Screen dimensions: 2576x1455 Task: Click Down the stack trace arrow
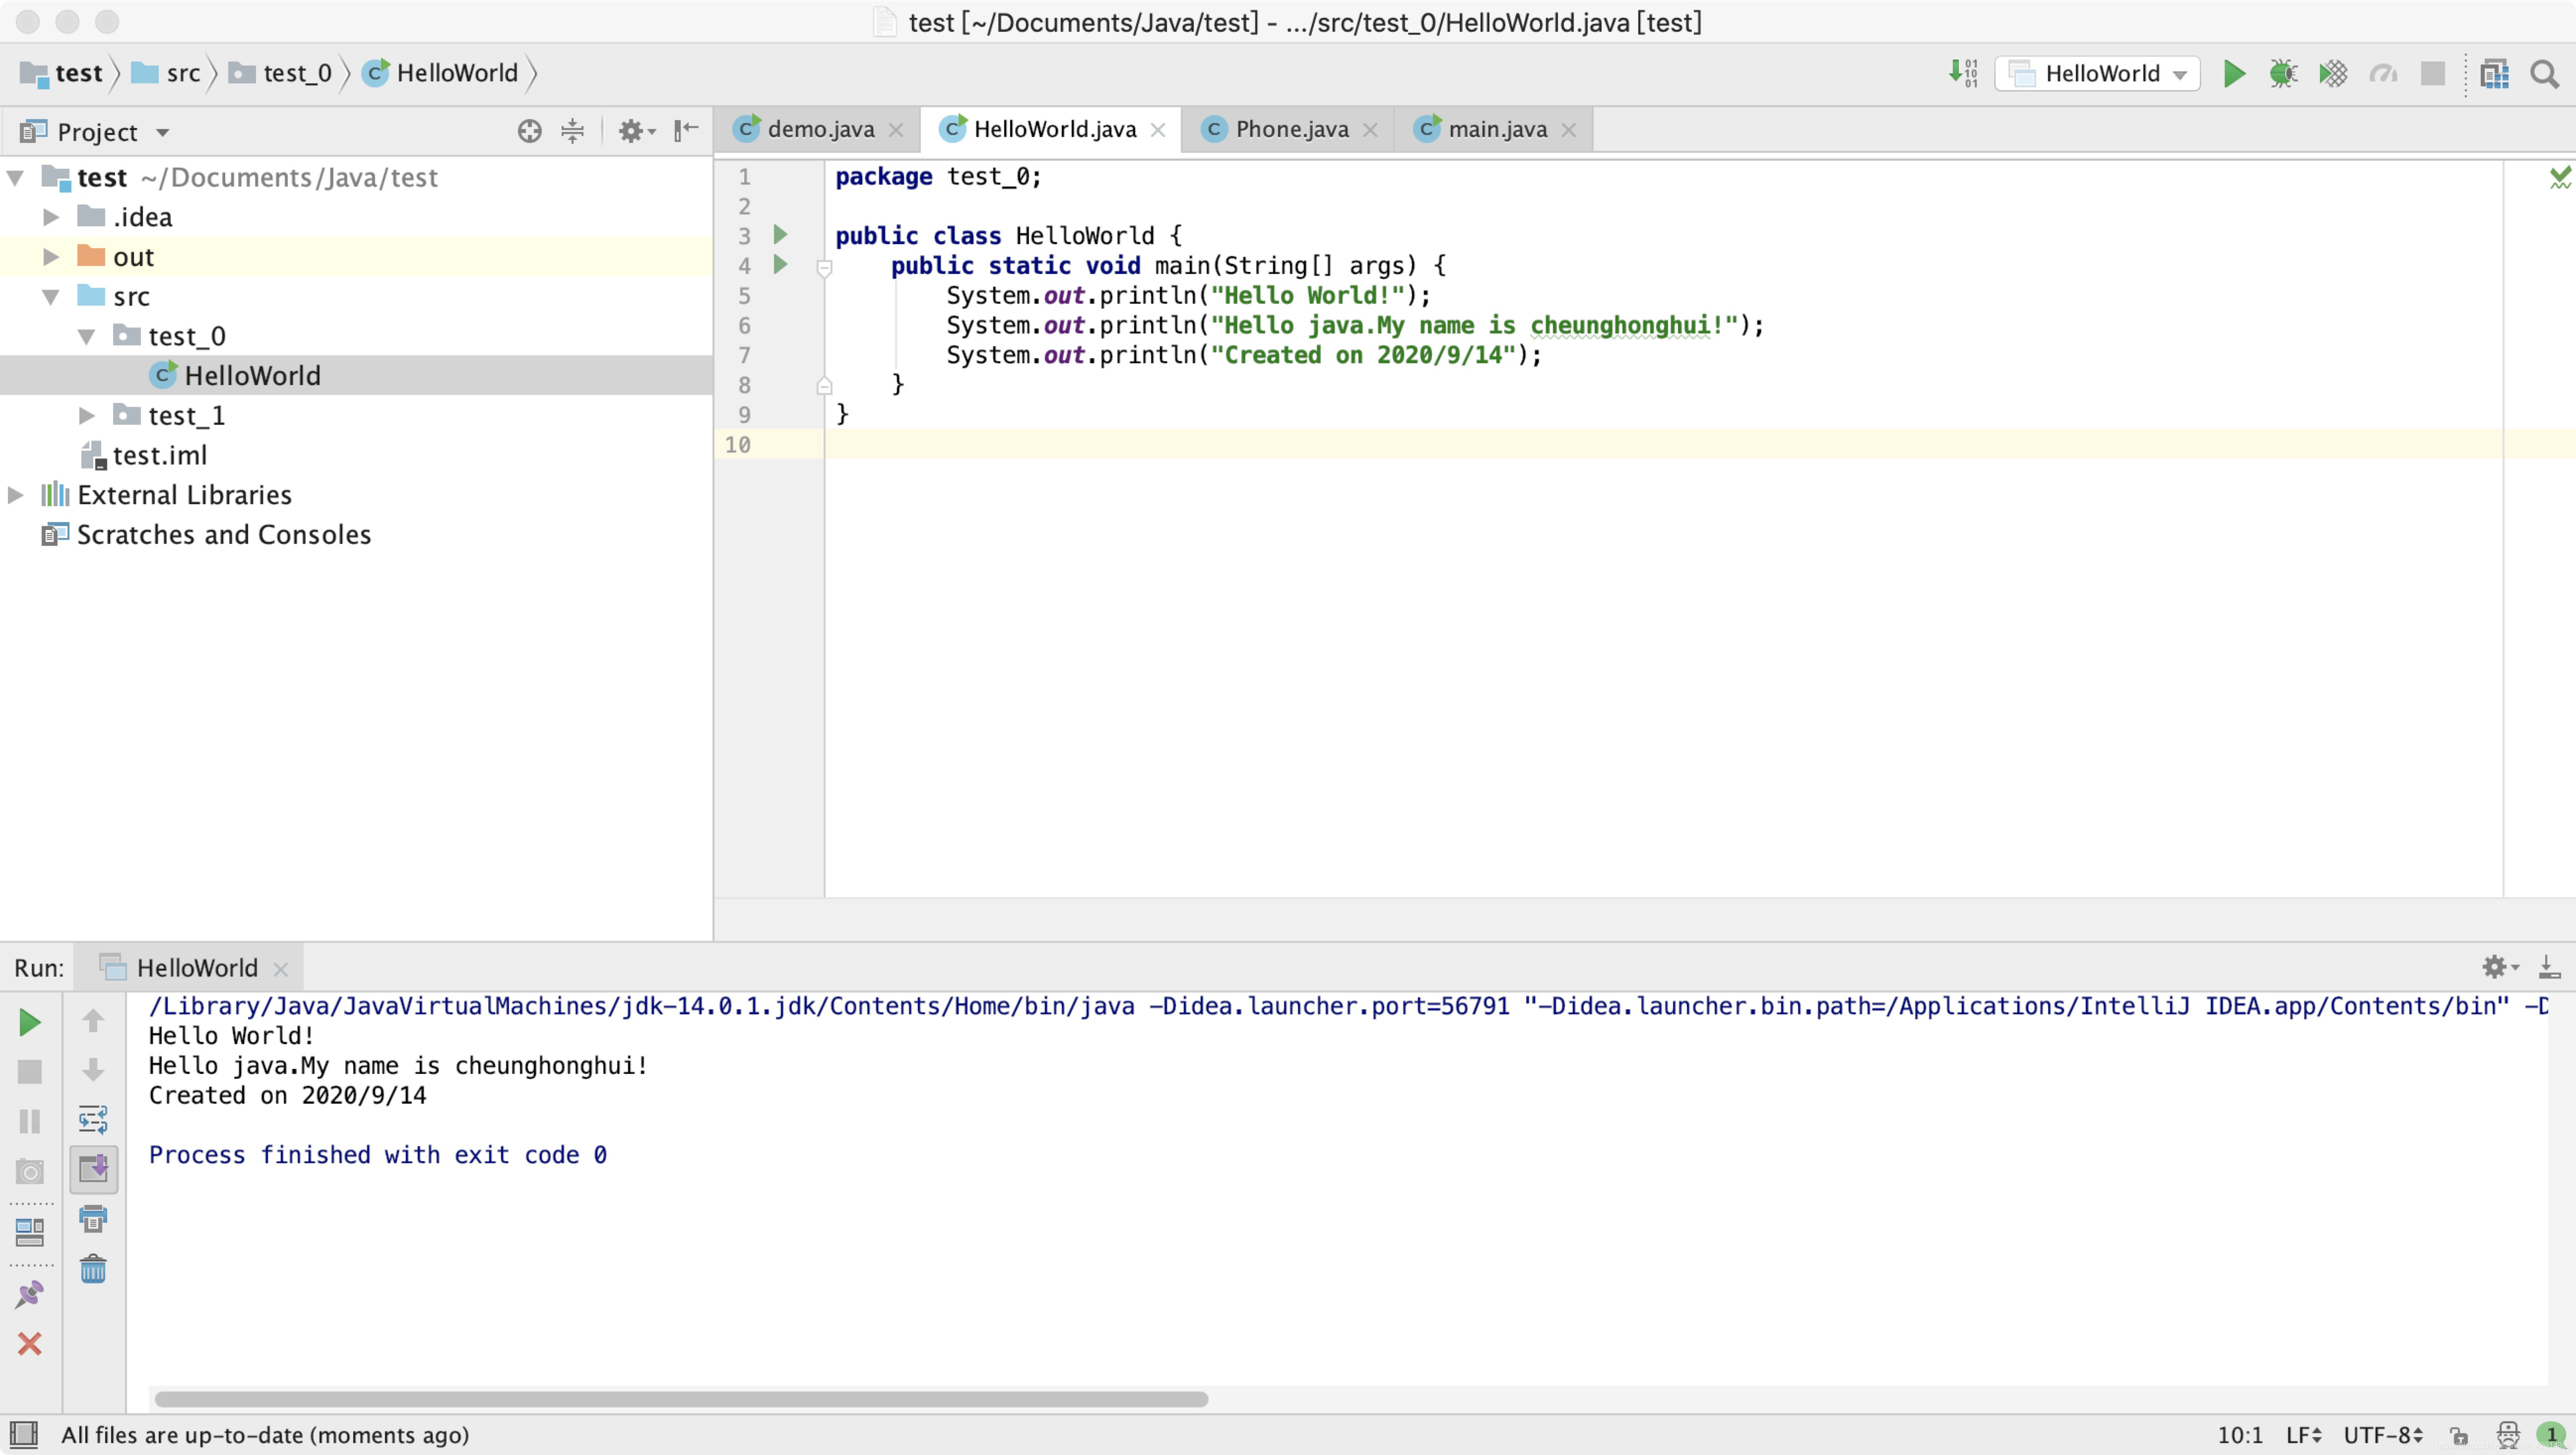coord(93,1070)
